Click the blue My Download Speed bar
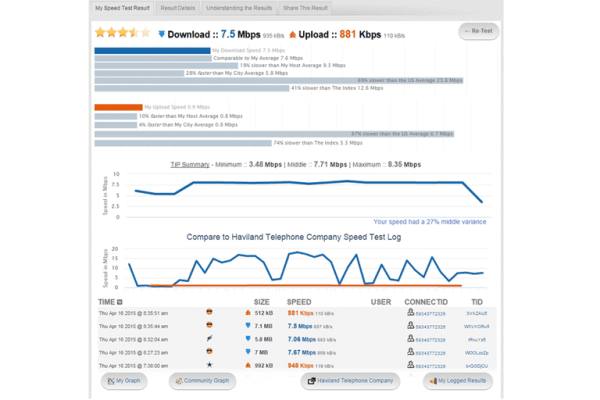600x400 pixels. click(x=152, y=50)
